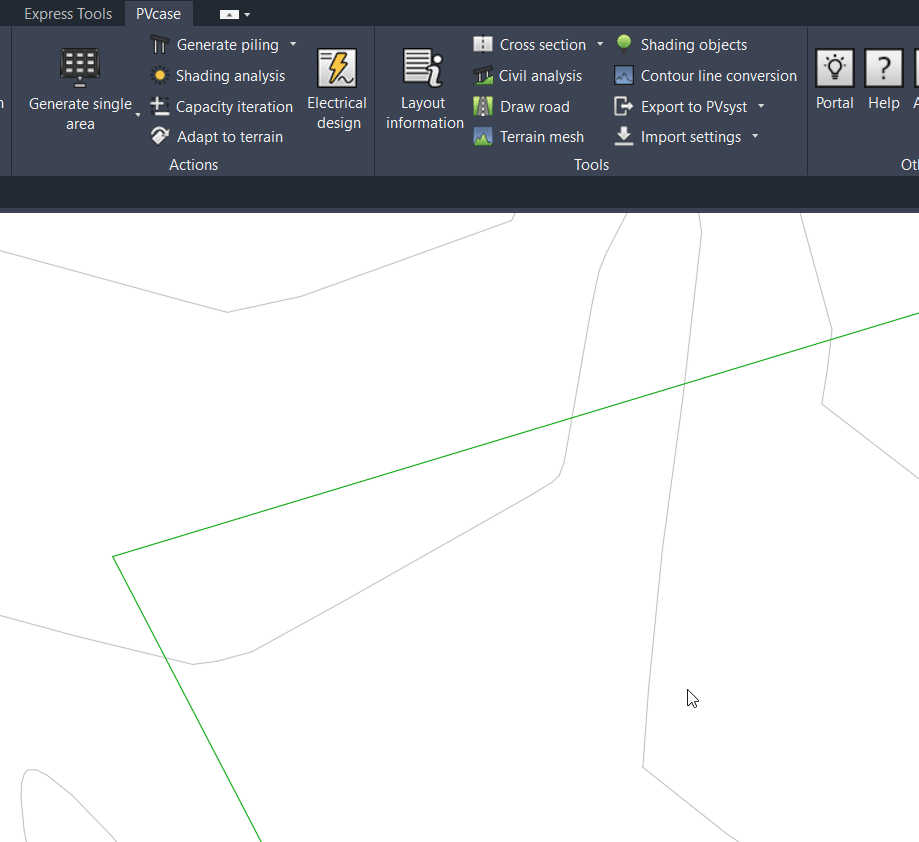Select the Adapt to terrain icon

click(x=159, y=137)
